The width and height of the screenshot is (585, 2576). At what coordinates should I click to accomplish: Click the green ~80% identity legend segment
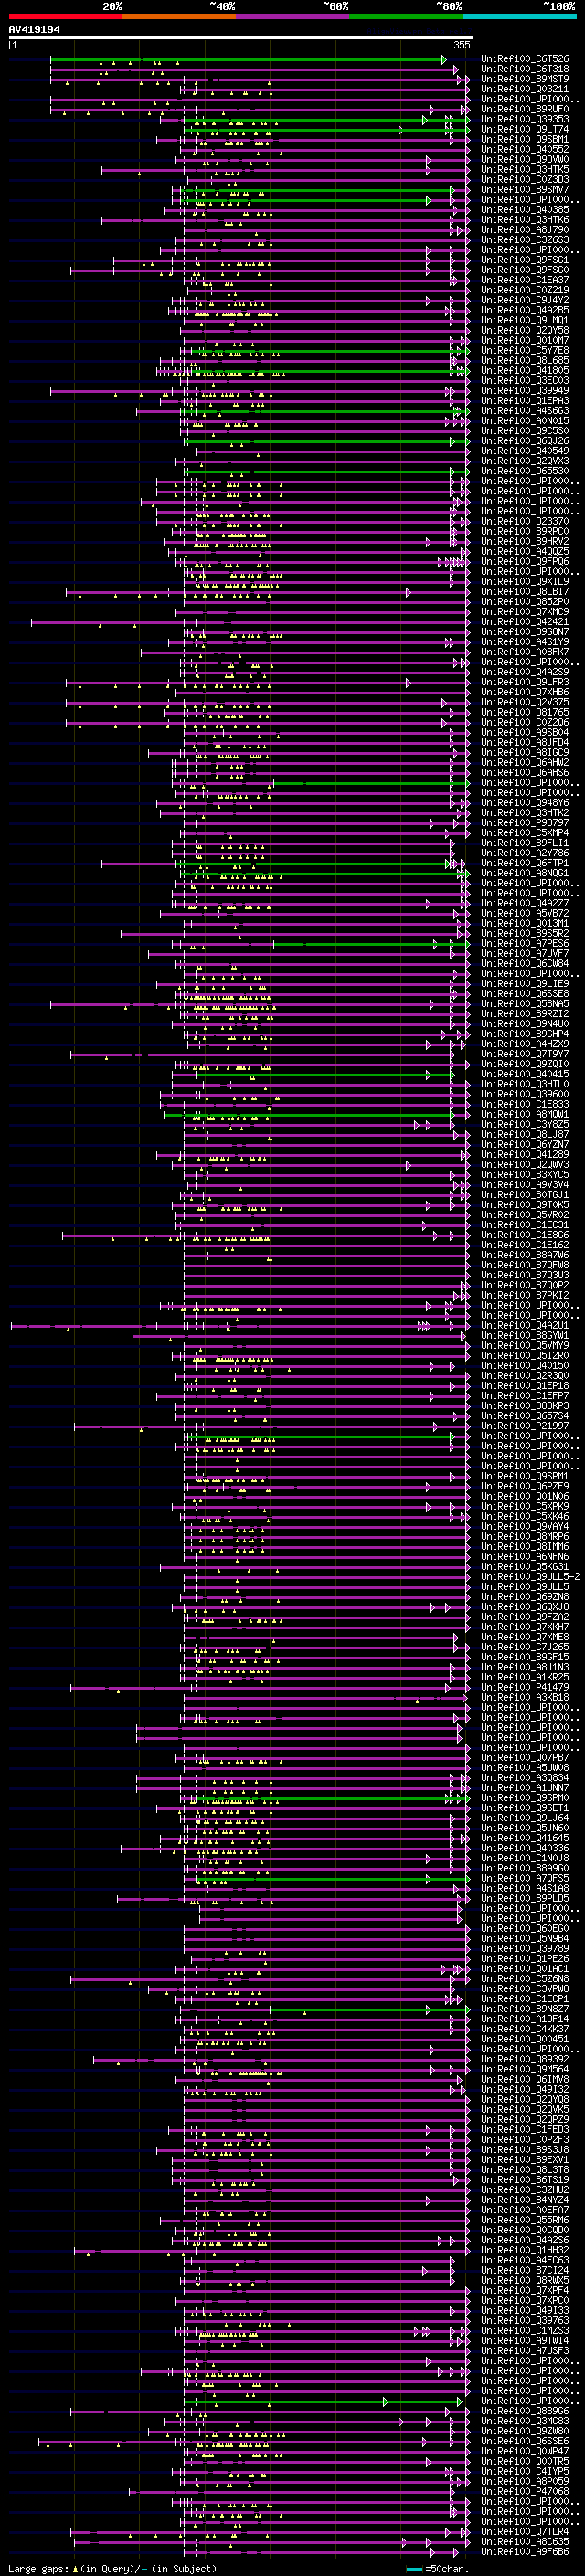[x=406, y=17]
